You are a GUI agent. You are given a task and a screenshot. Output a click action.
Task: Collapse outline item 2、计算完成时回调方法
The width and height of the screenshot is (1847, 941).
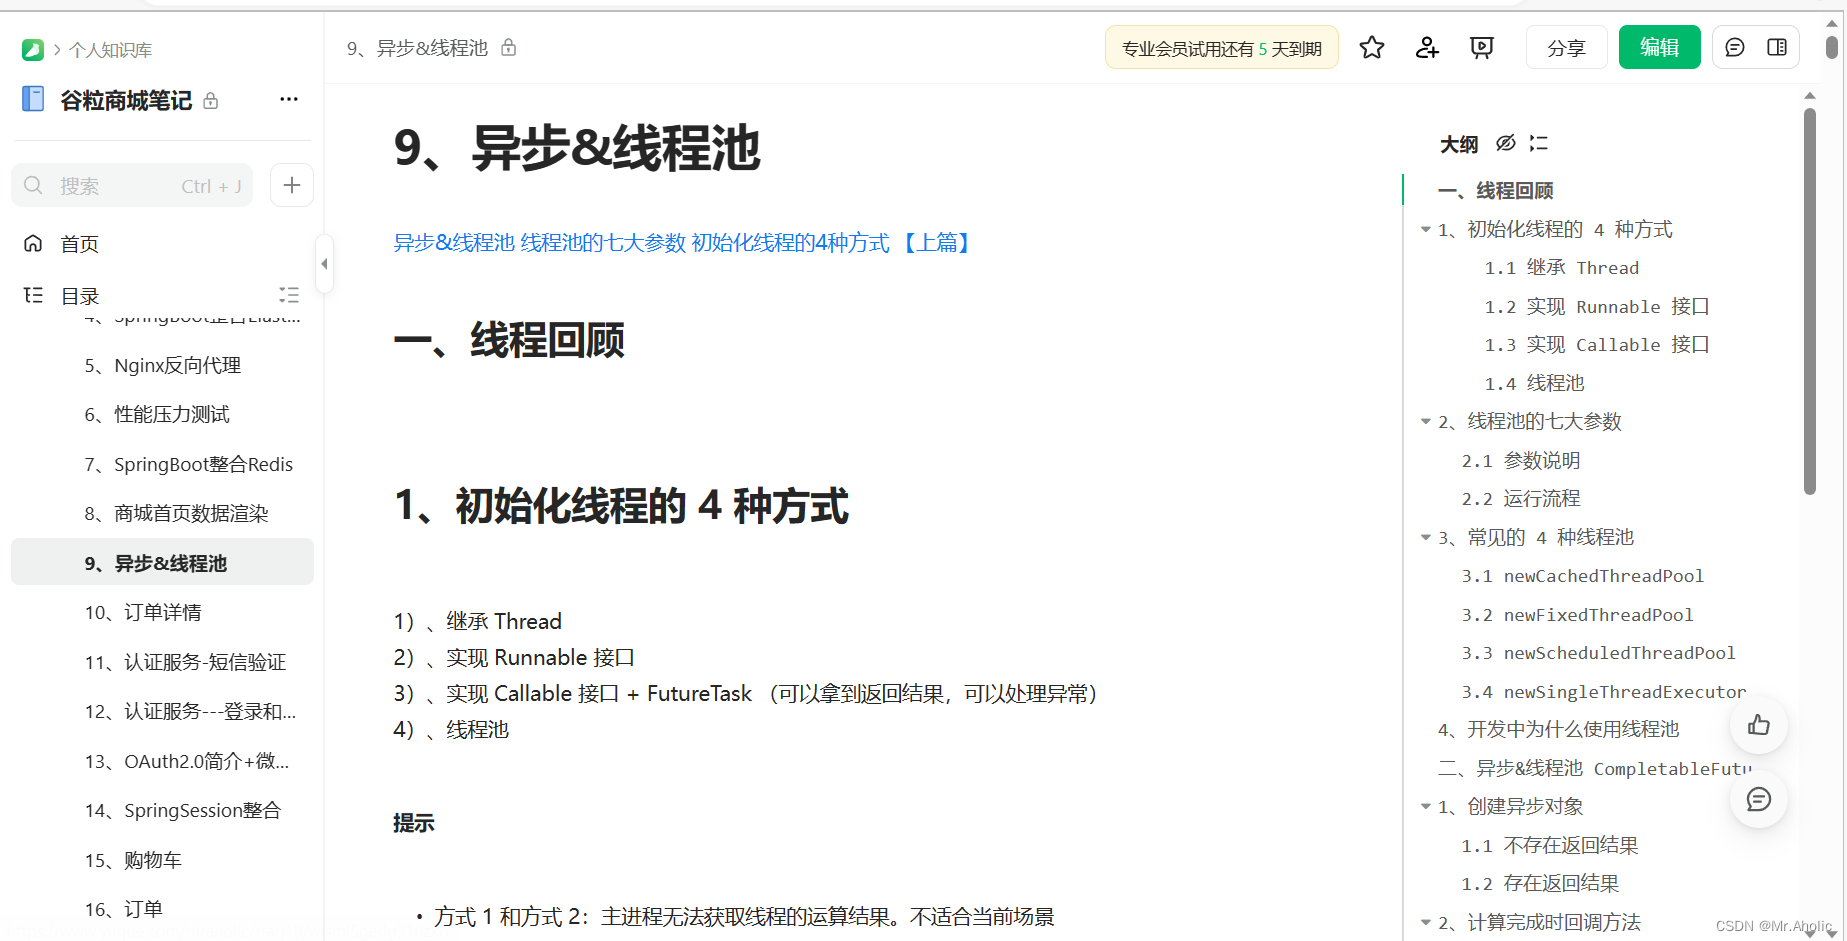(1425, 921)
